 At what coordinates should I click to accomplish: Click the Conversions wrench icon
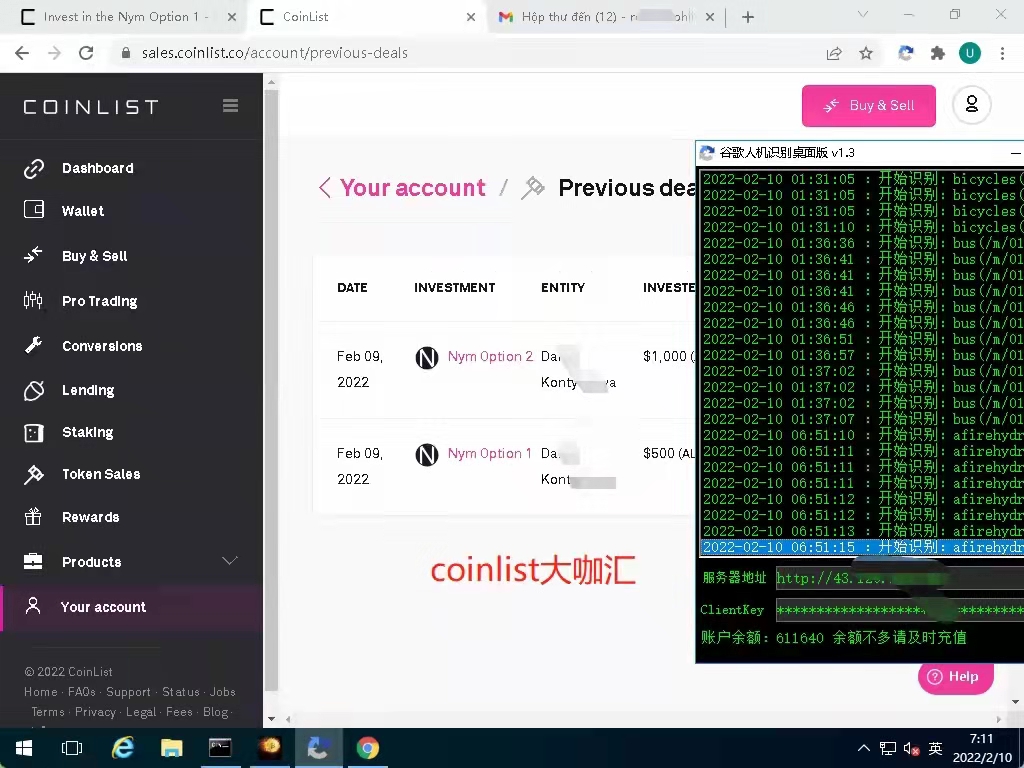[33, 345]
